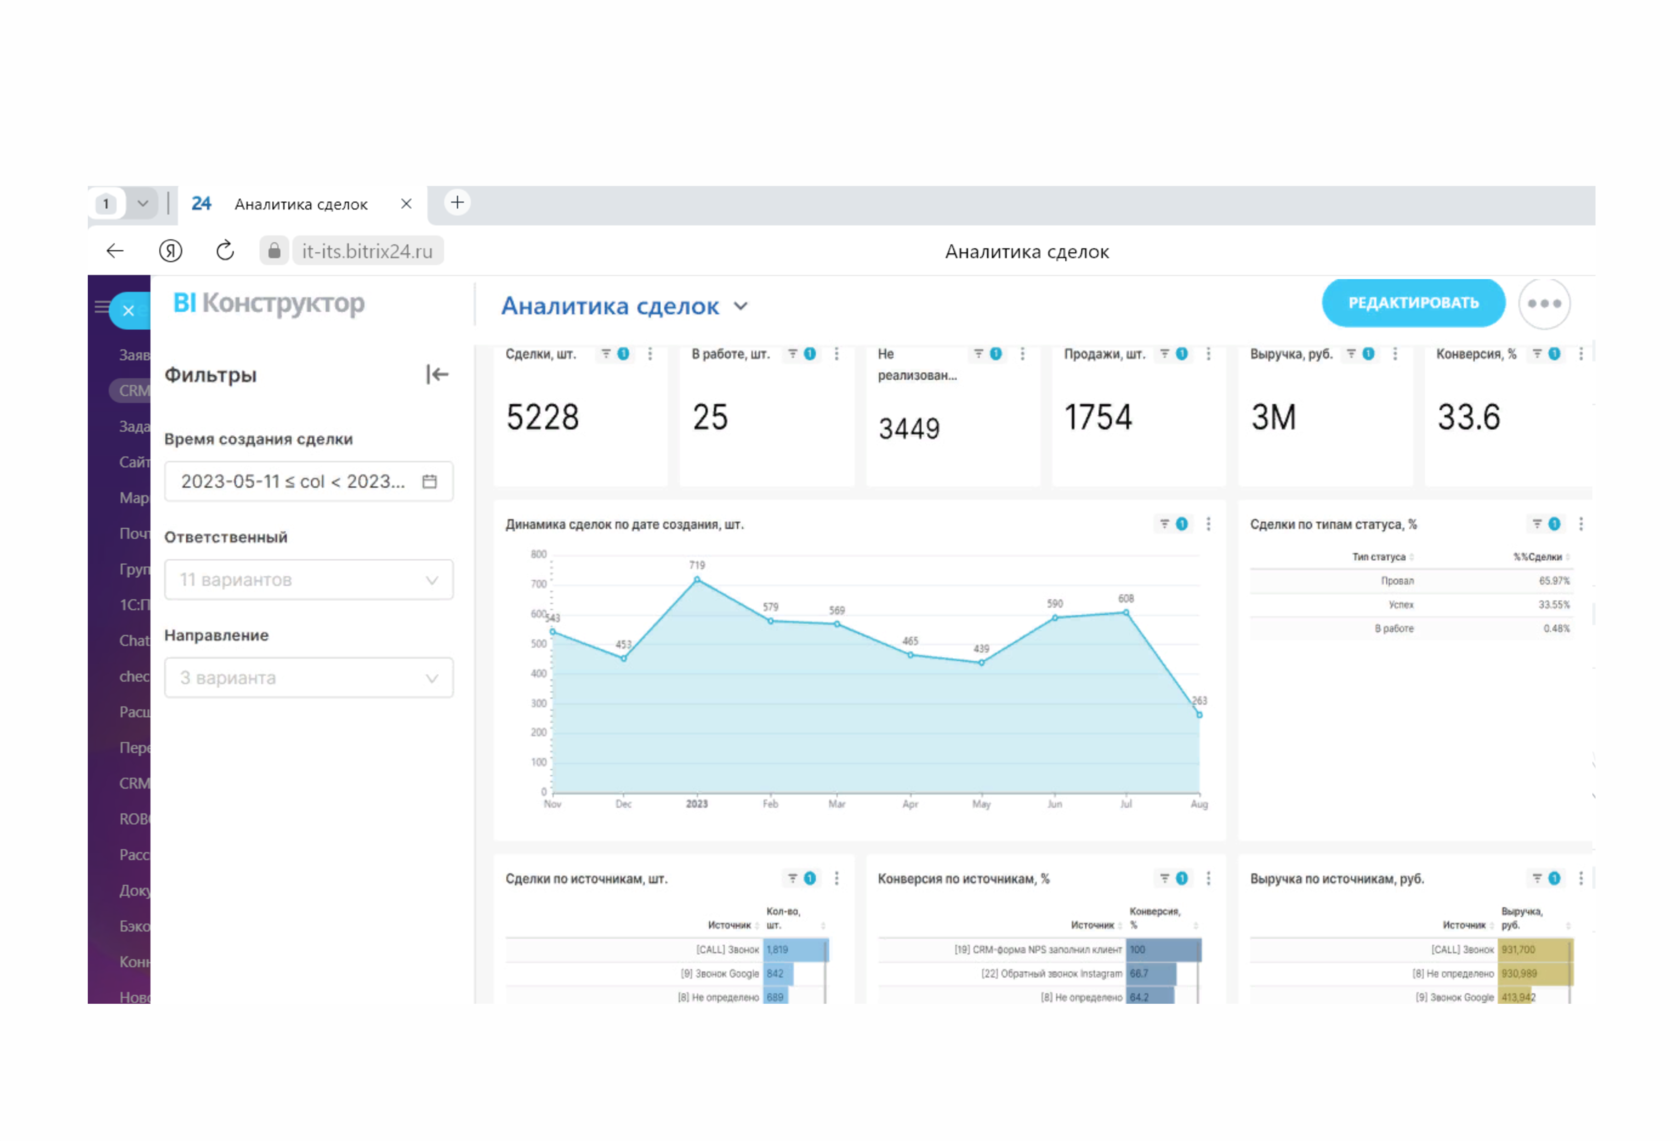The width and height of the screenshot is (1680, 1141).
Task: Select the 719 peak data point
Action: [697, 579]
